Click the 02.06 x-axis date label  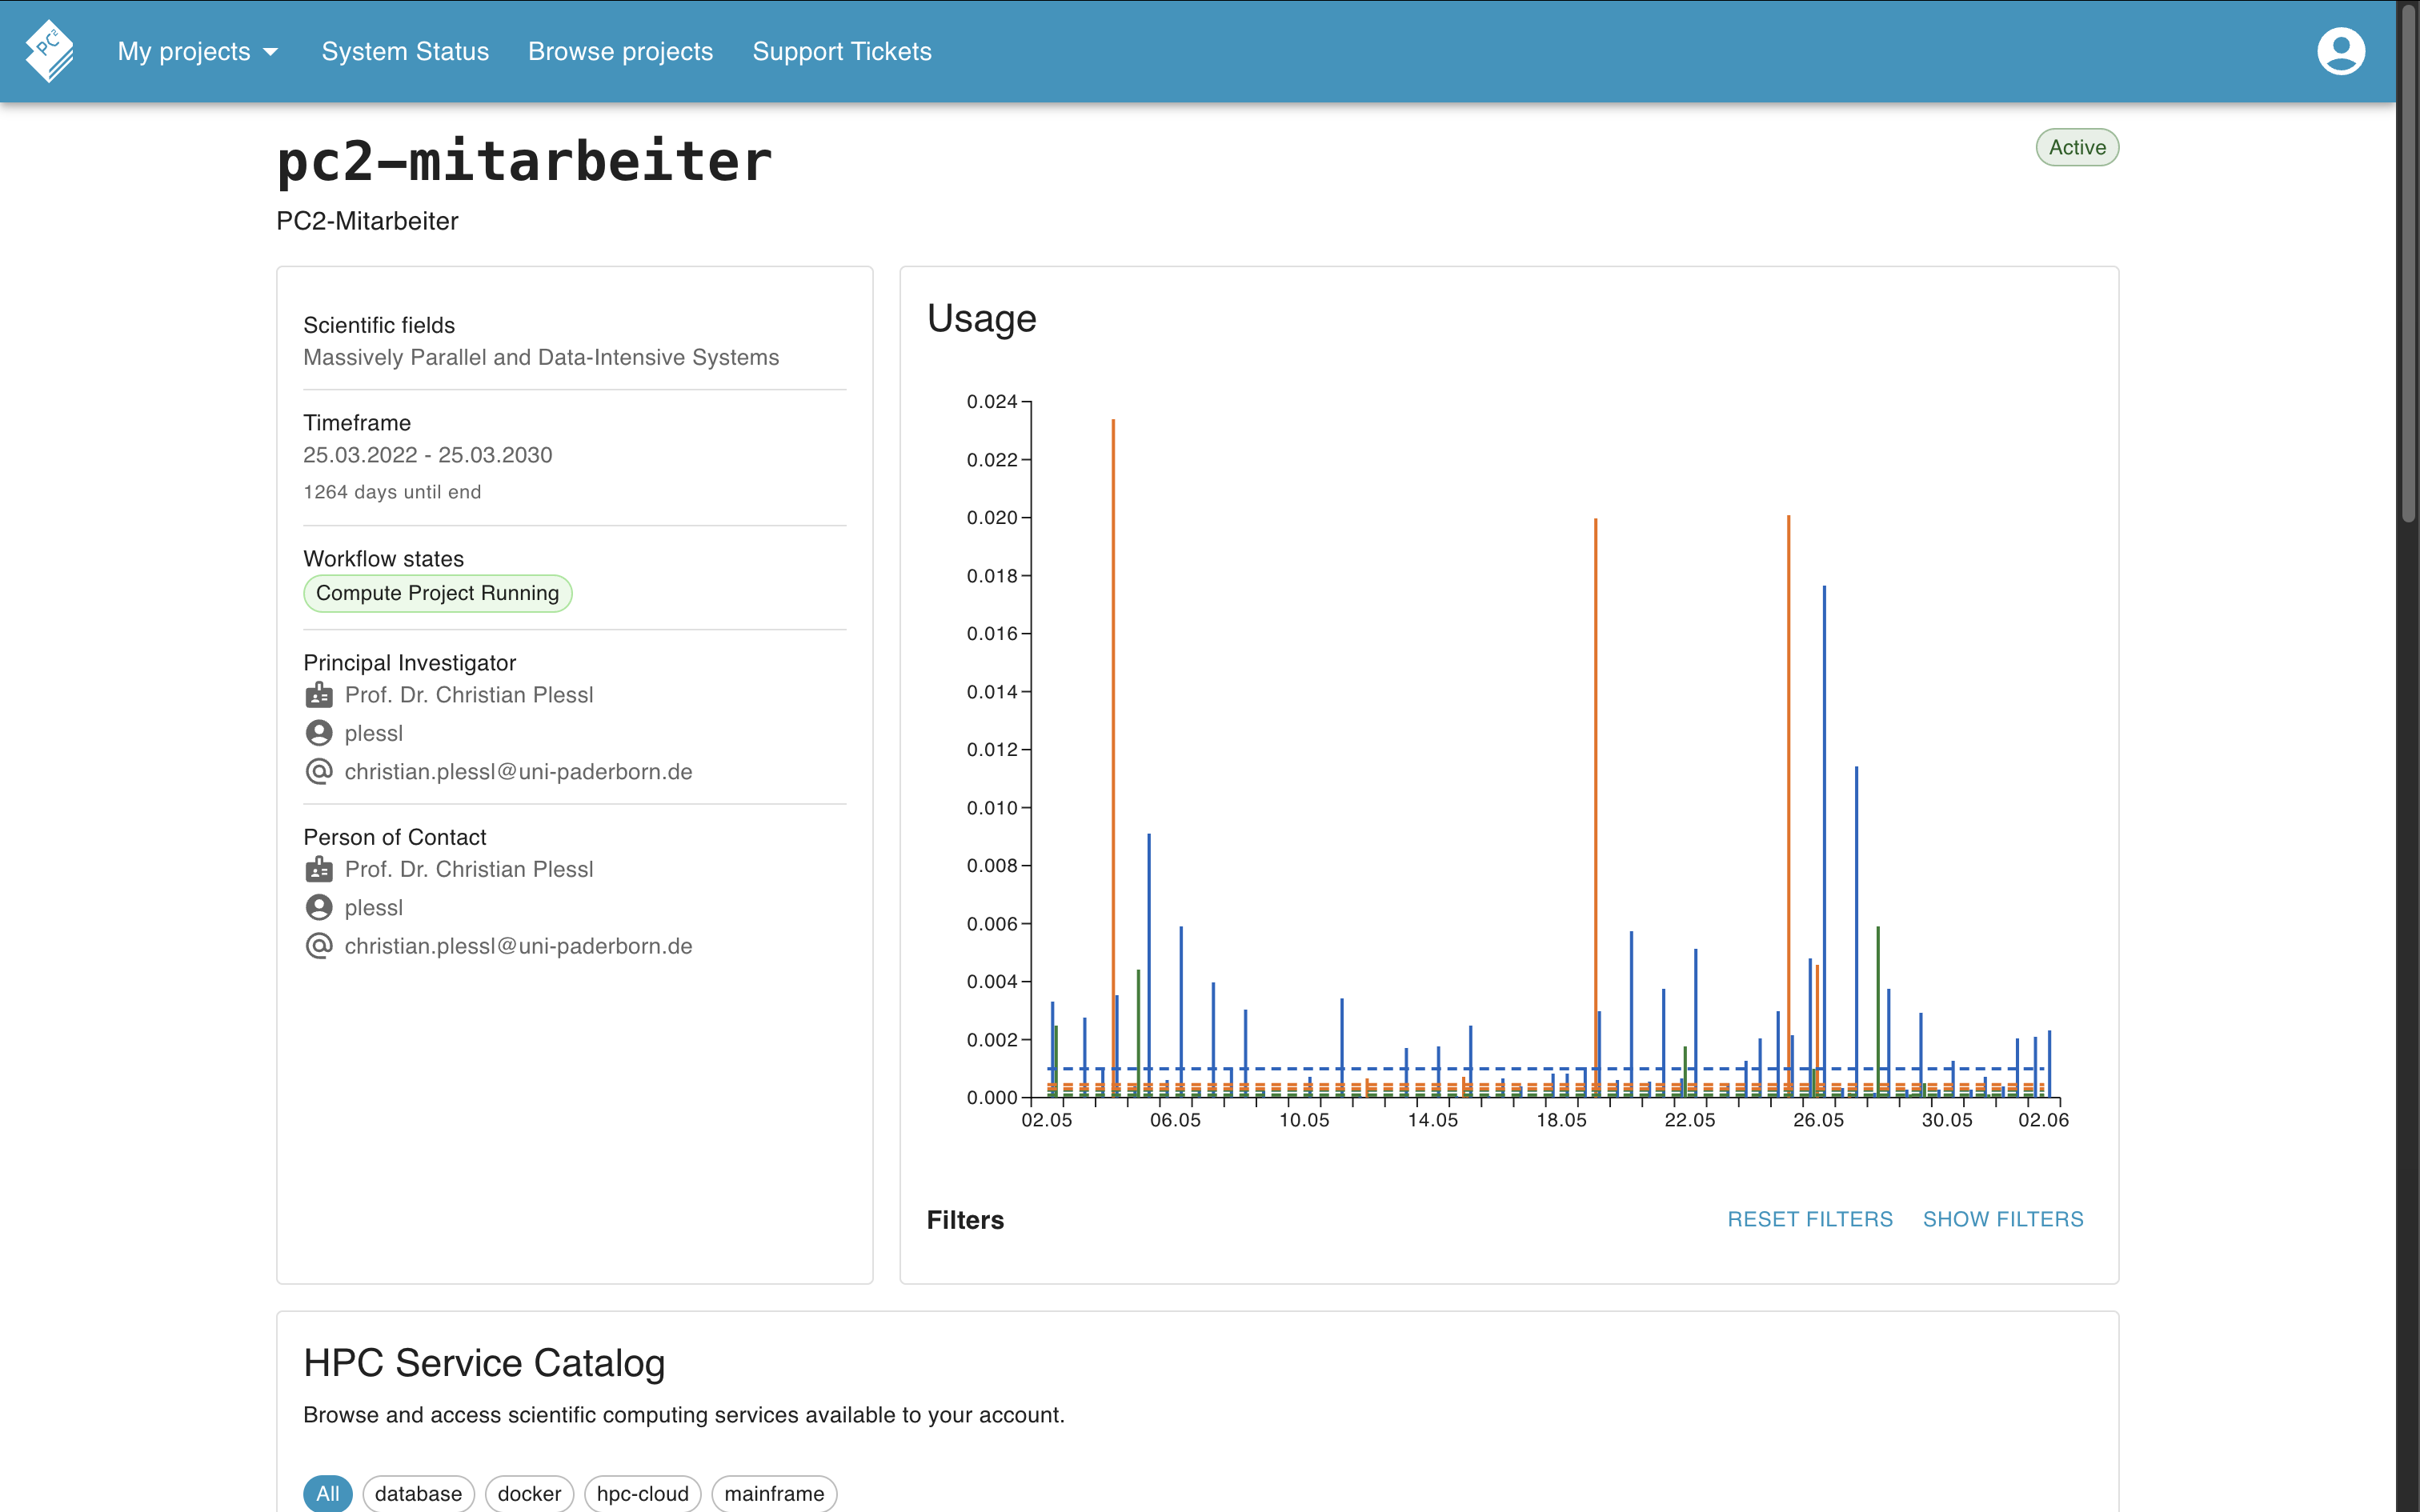2043,1120
